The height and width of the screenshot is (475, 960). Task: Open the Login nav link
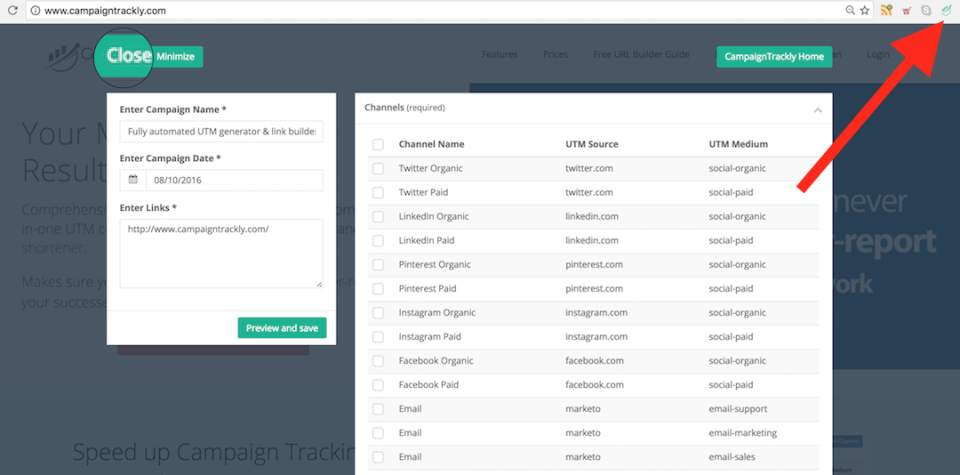coord(878,54)
